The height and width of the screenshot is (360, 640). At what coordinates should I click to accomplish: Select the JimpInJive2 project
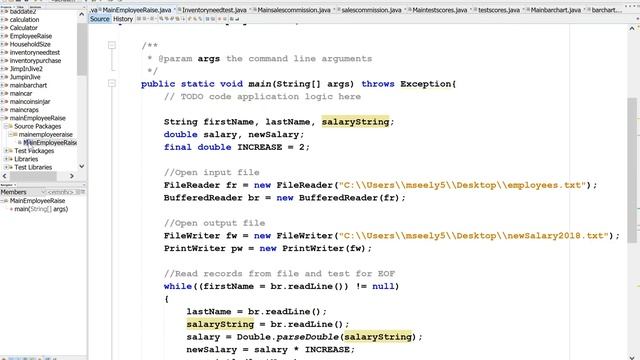(26, 69)
